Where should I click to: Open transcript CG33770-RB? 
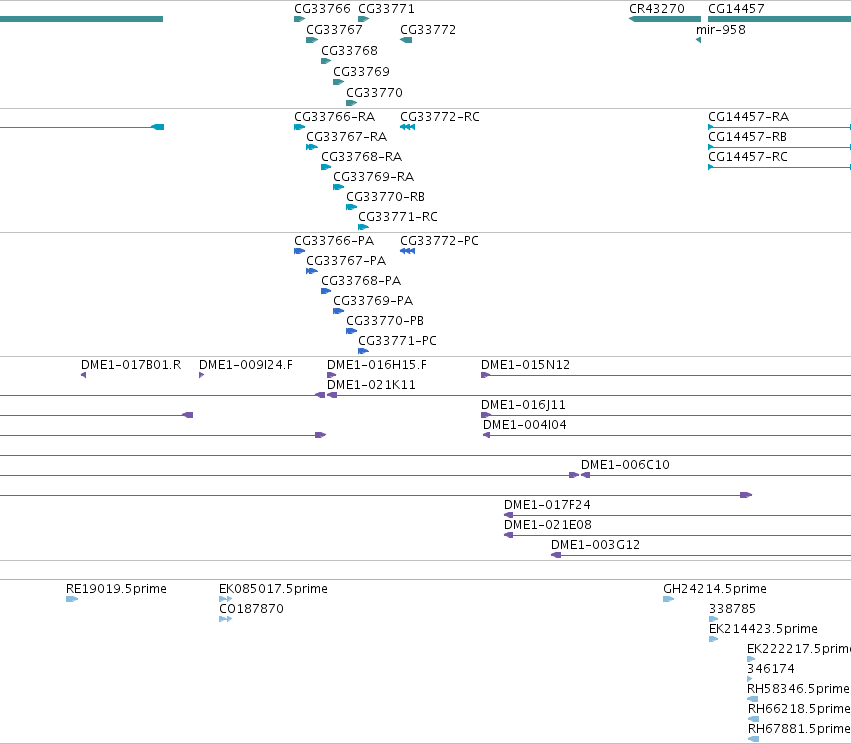385,198
